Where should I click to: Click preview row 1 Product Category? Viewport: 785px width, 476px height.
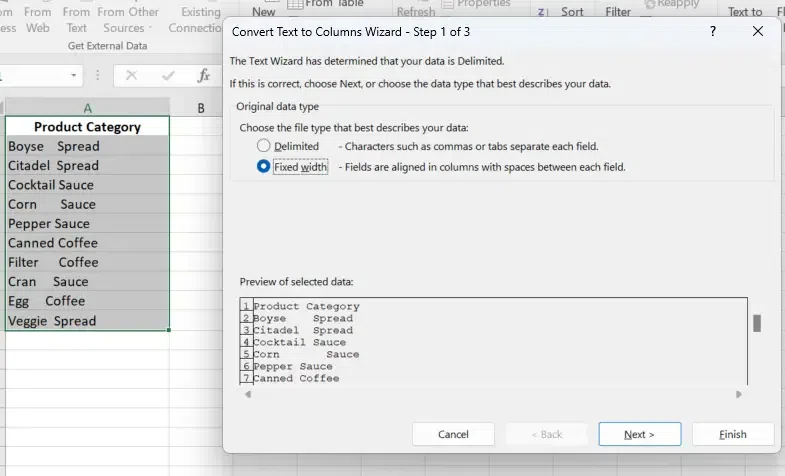click(306, 306)
